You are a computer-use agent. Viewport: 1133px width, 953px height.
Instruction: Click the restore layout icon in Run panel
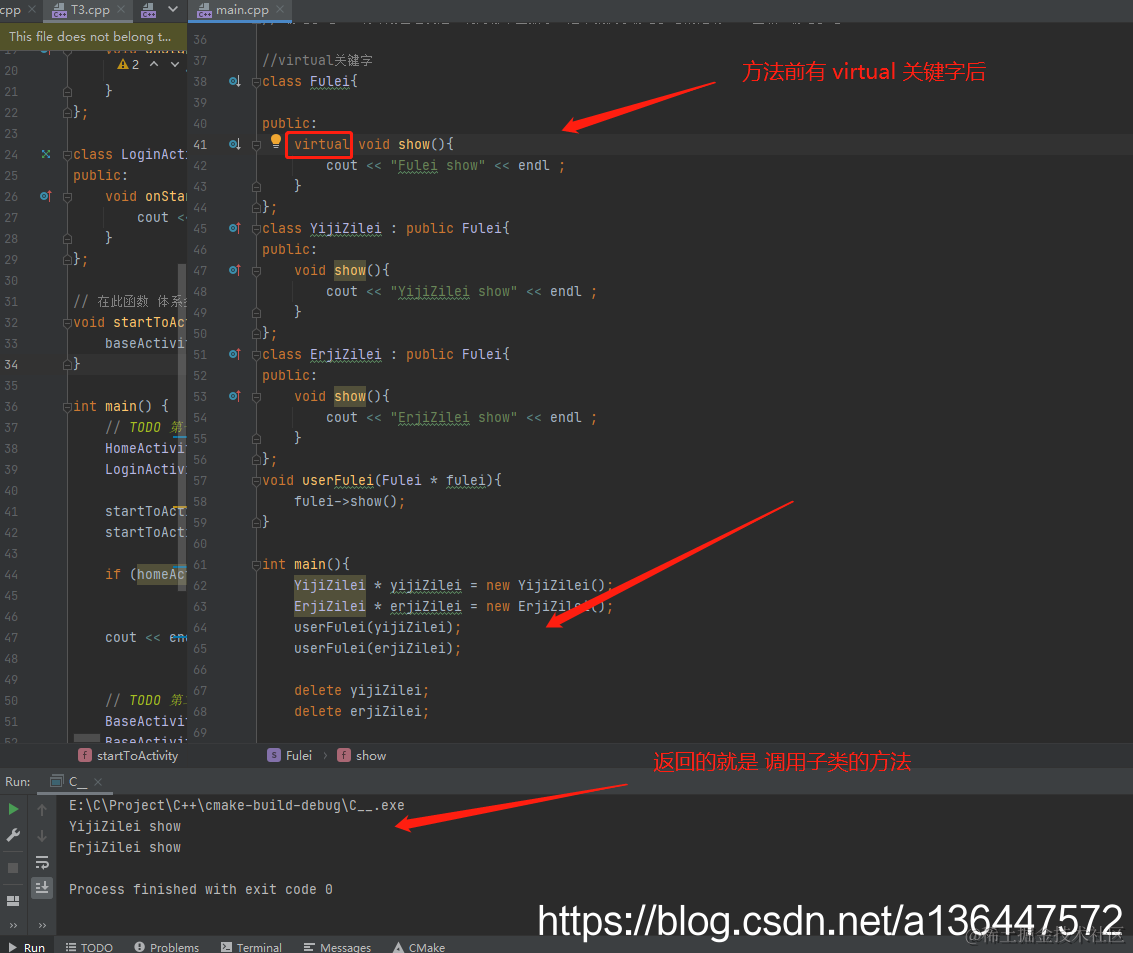point(13,900)
